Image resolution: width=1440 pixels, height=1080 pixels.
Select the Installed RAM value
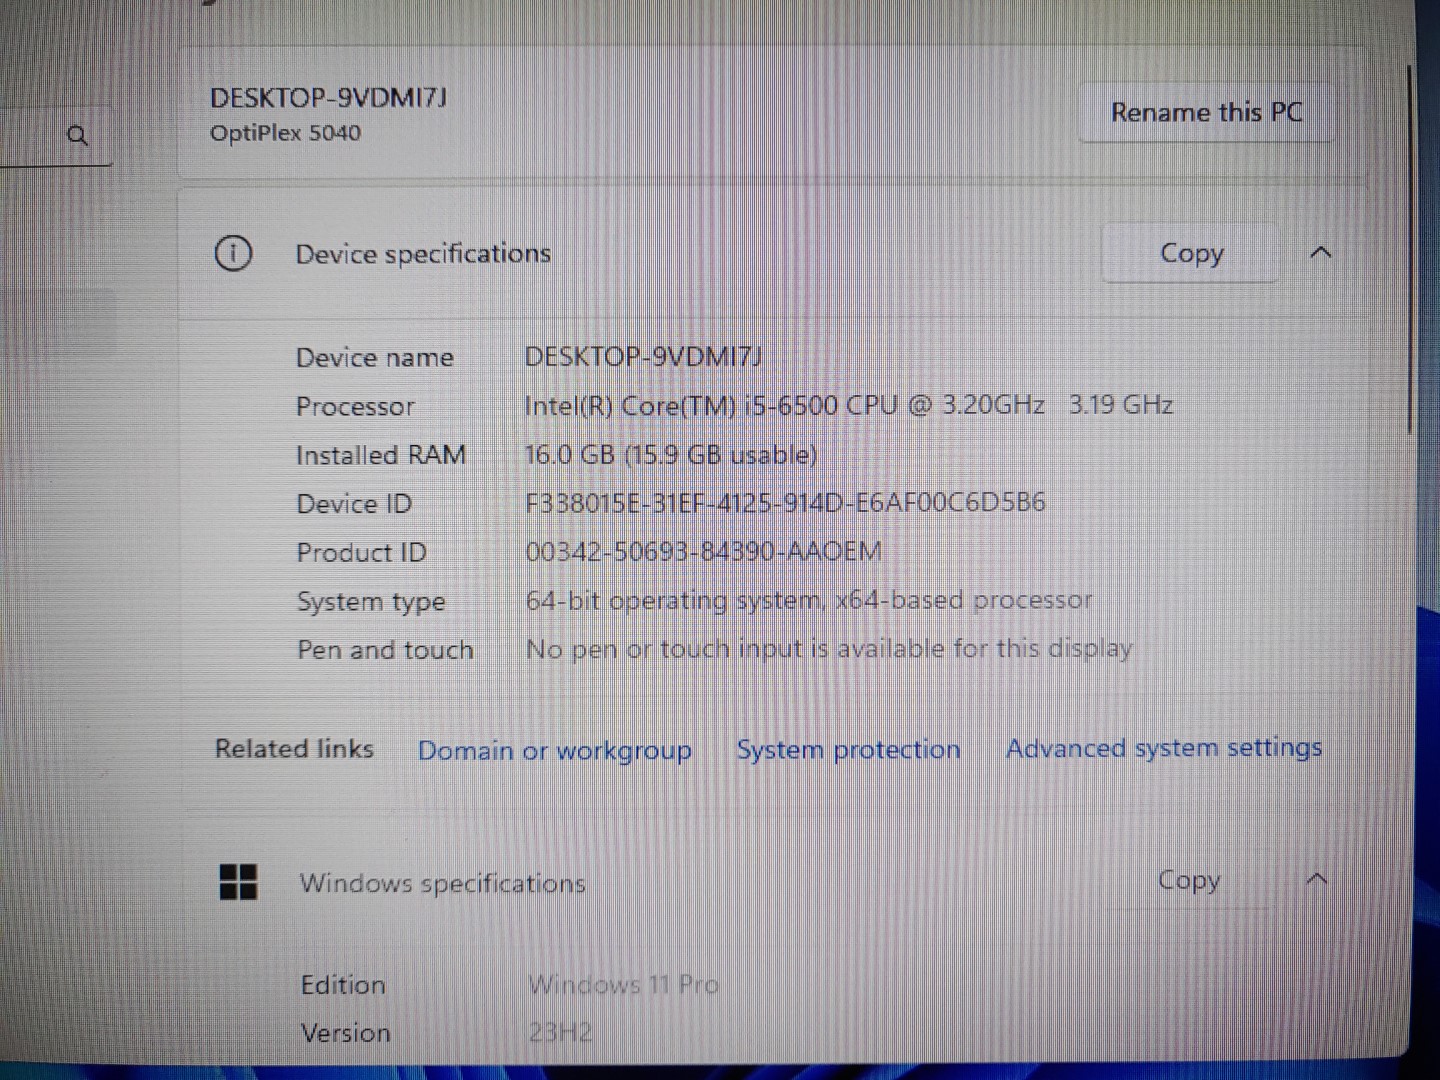[672, 454]
